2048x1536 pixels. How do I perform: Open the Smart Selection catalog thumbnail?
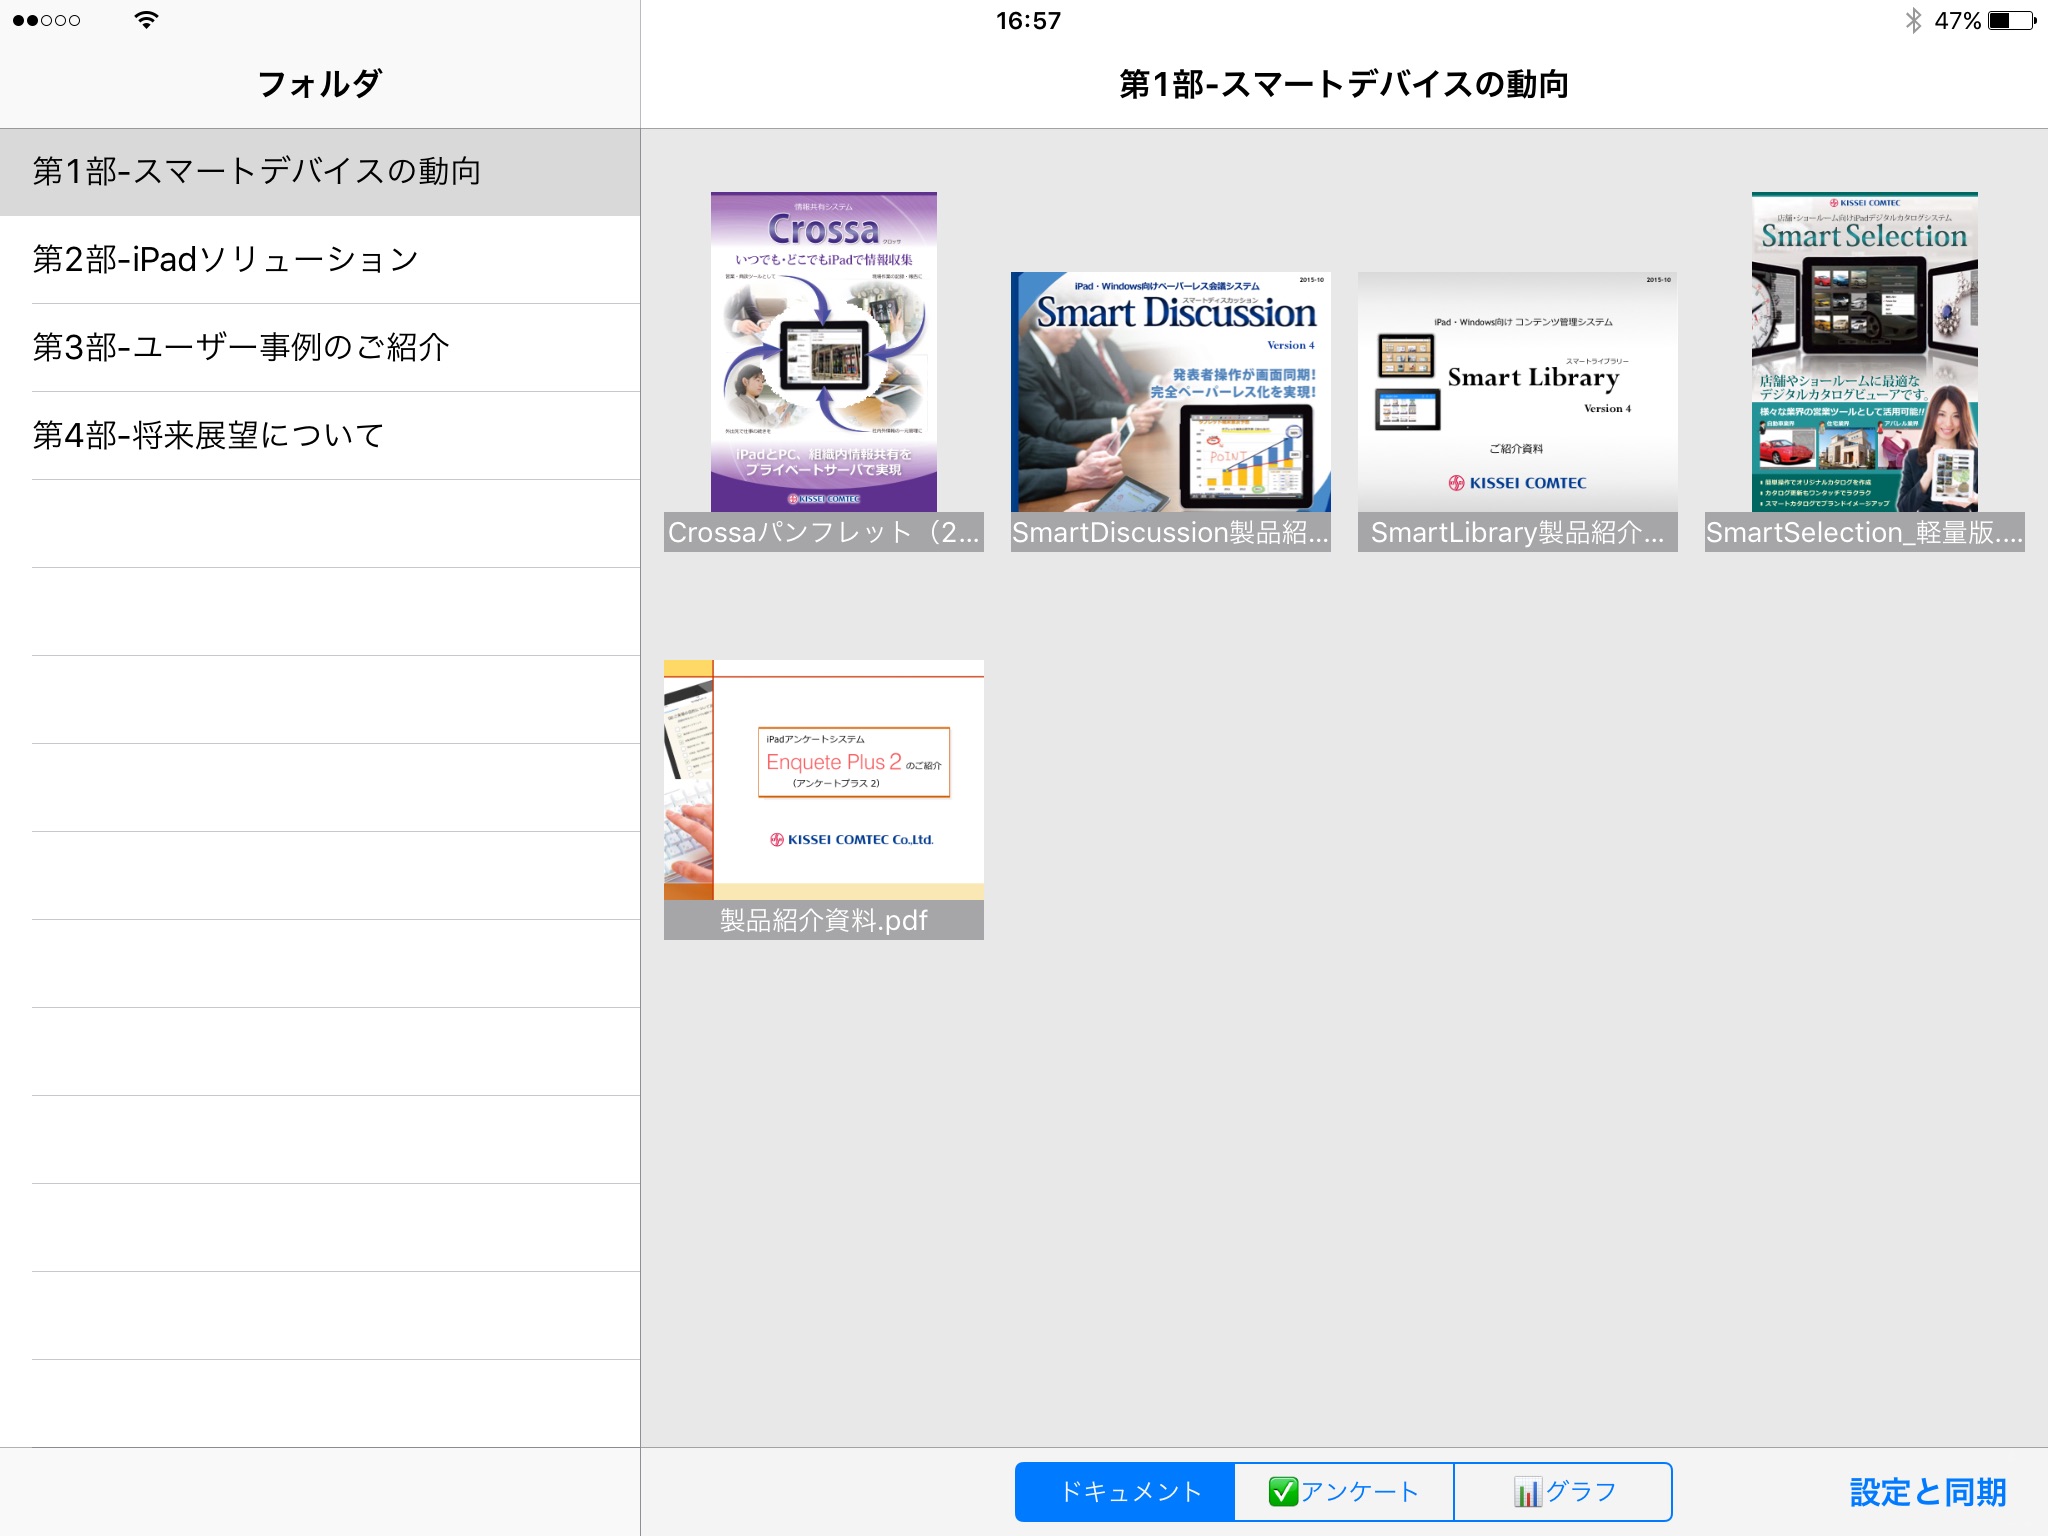[1864, 352]
